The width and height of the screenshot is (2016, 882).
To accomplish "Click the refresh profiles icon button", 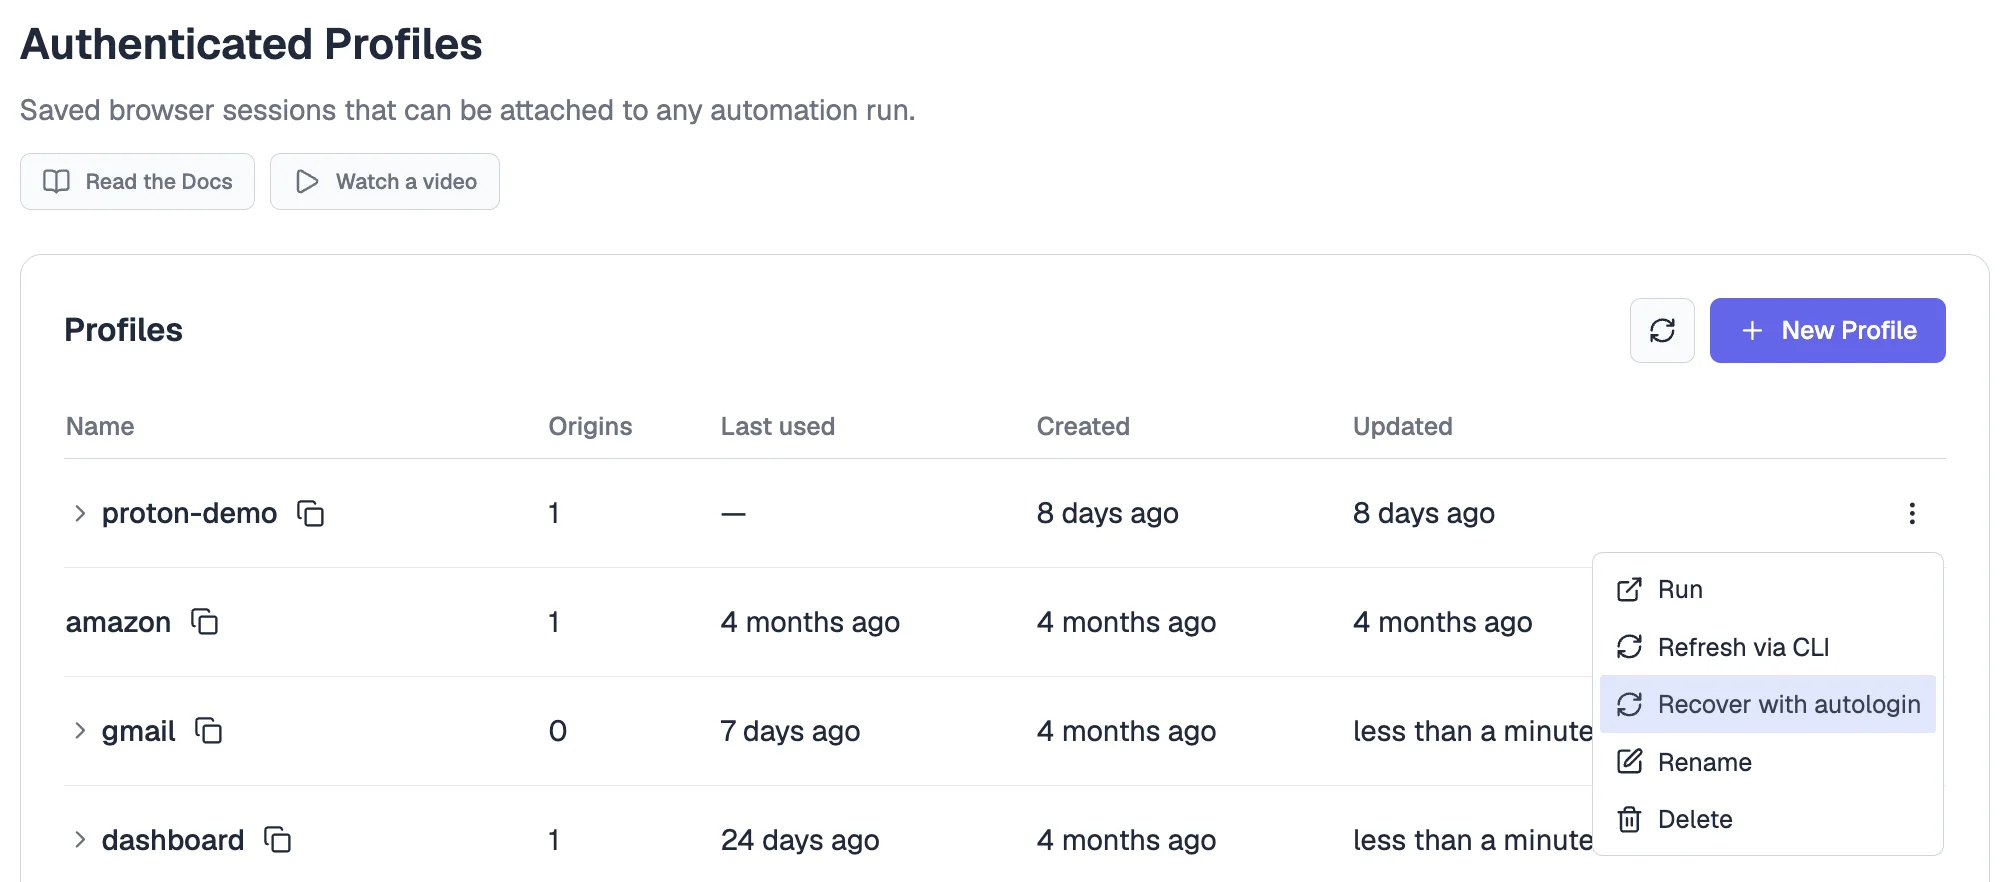I will pos(1662,330).
